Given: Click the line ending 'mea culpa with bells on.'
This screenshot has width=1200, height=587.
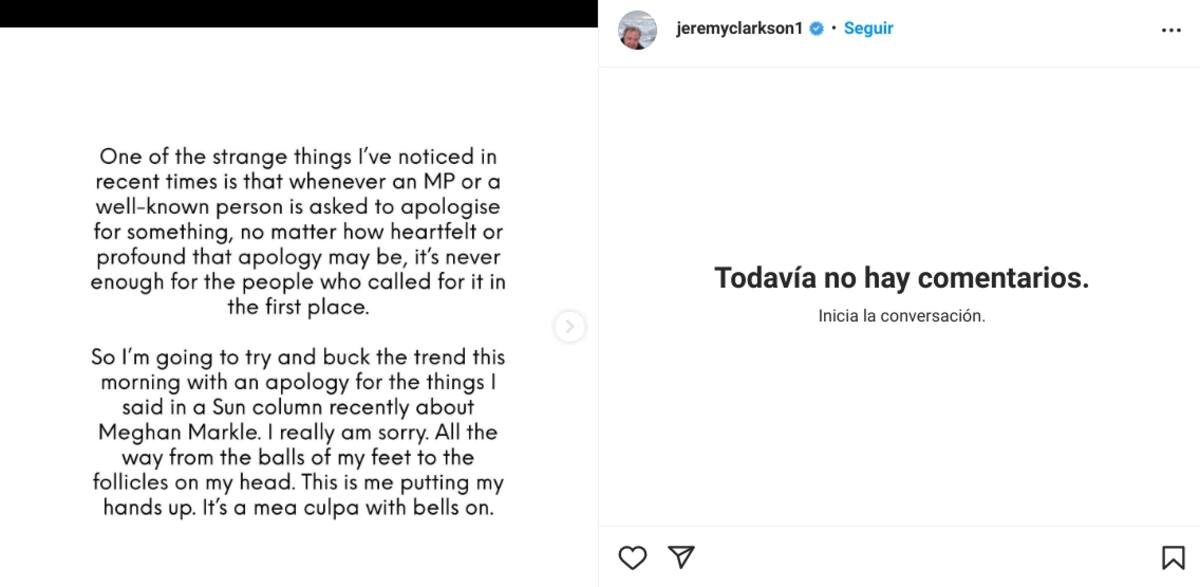Looking at the screenshot, I should [x=298, y=507].
